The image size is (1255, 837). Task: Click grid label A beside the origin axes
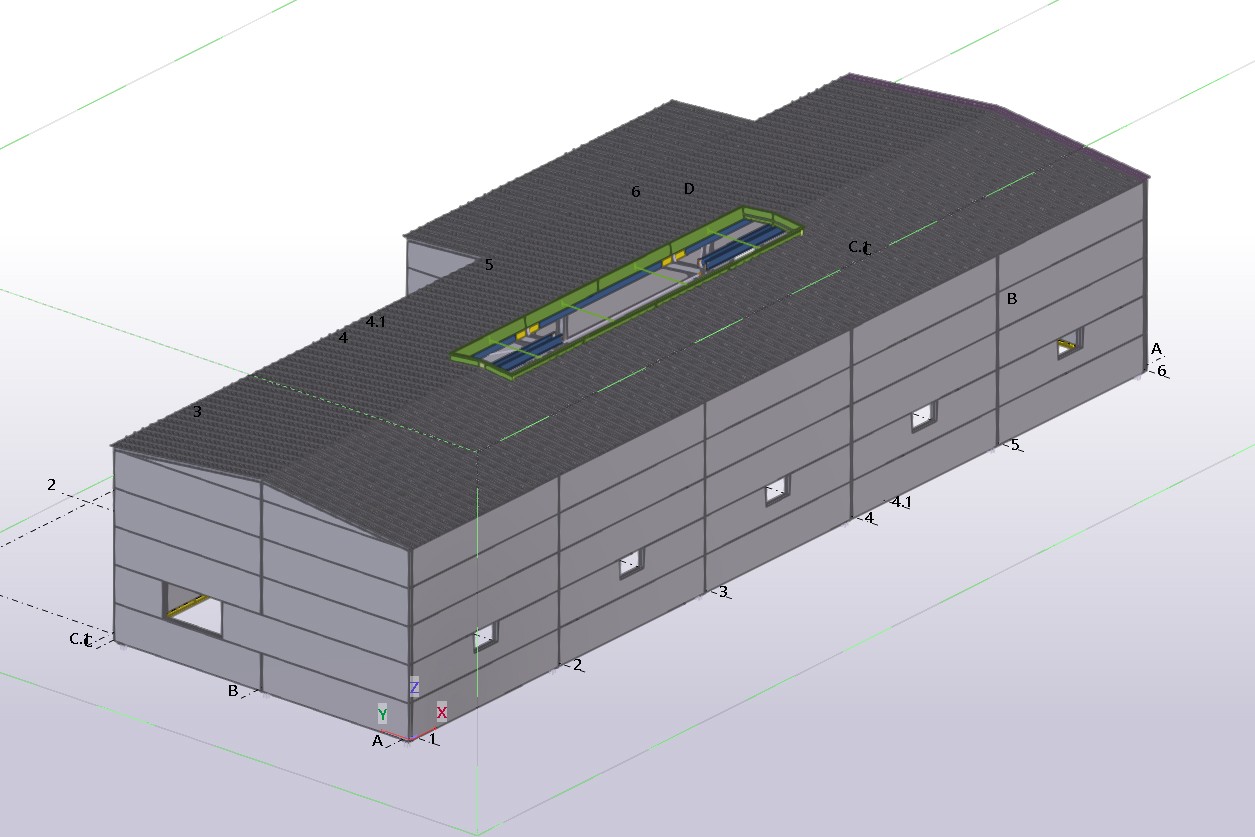point(377,741)
